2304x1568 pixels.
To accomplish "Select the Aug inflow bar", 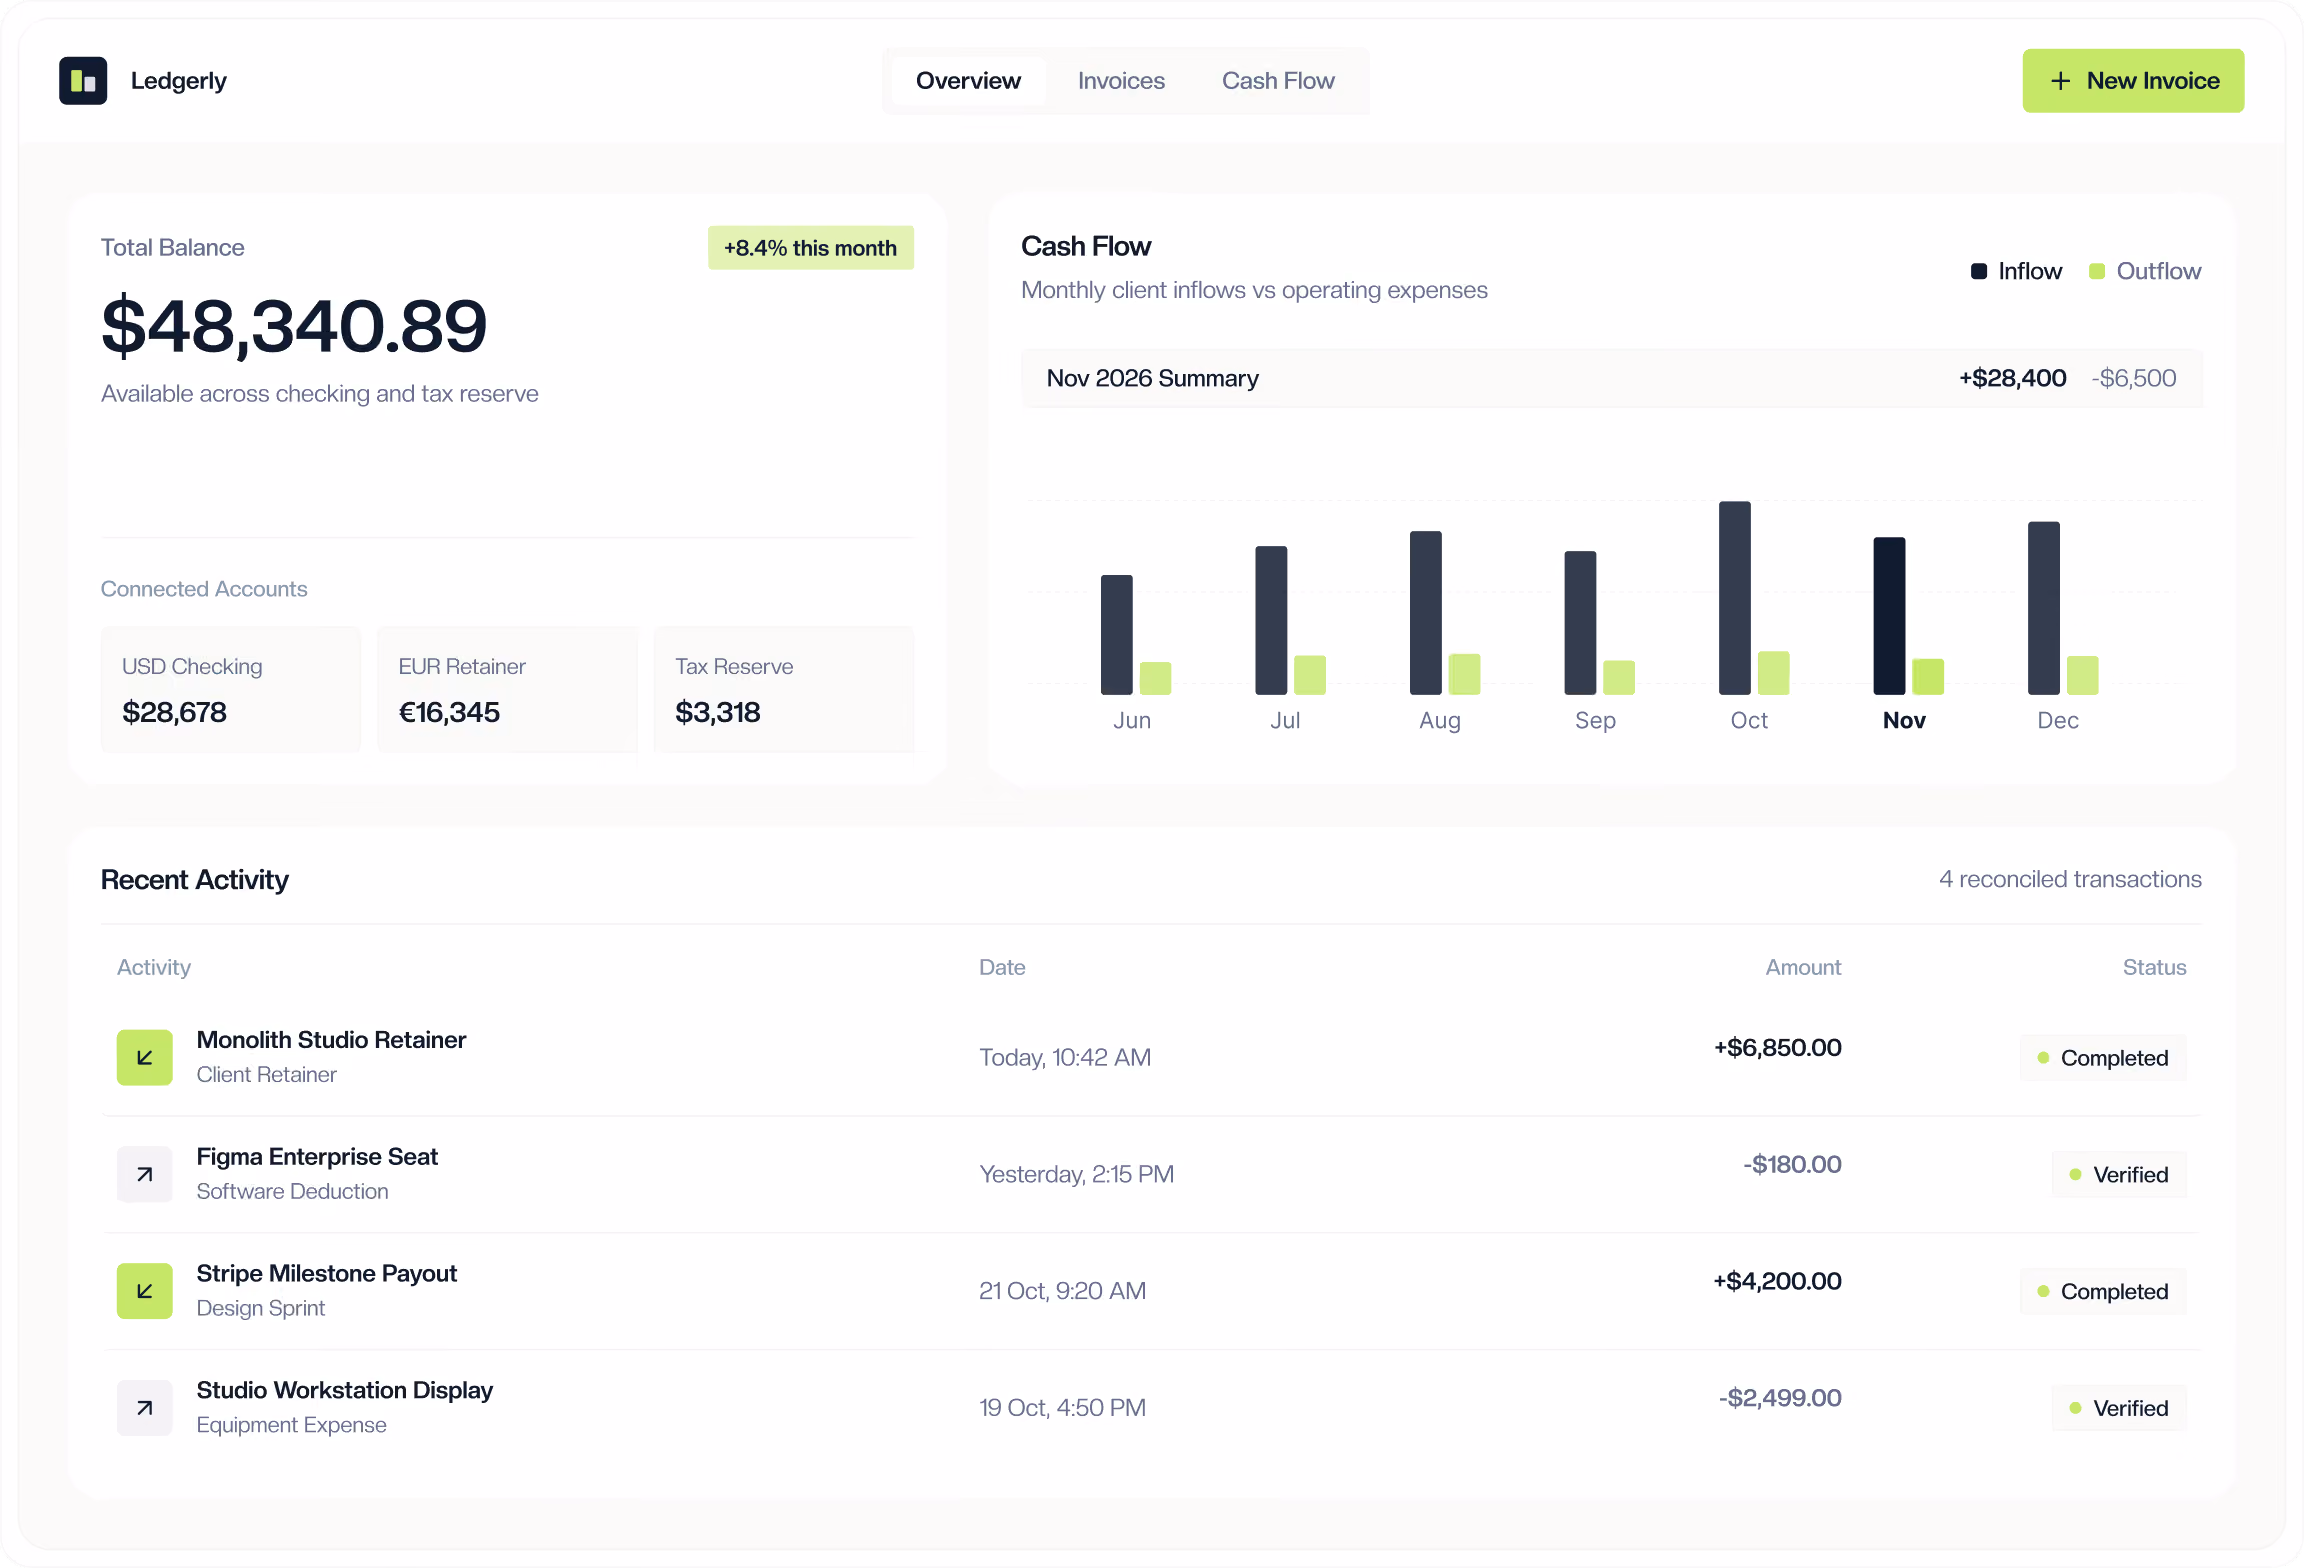I will [1426, 613].
